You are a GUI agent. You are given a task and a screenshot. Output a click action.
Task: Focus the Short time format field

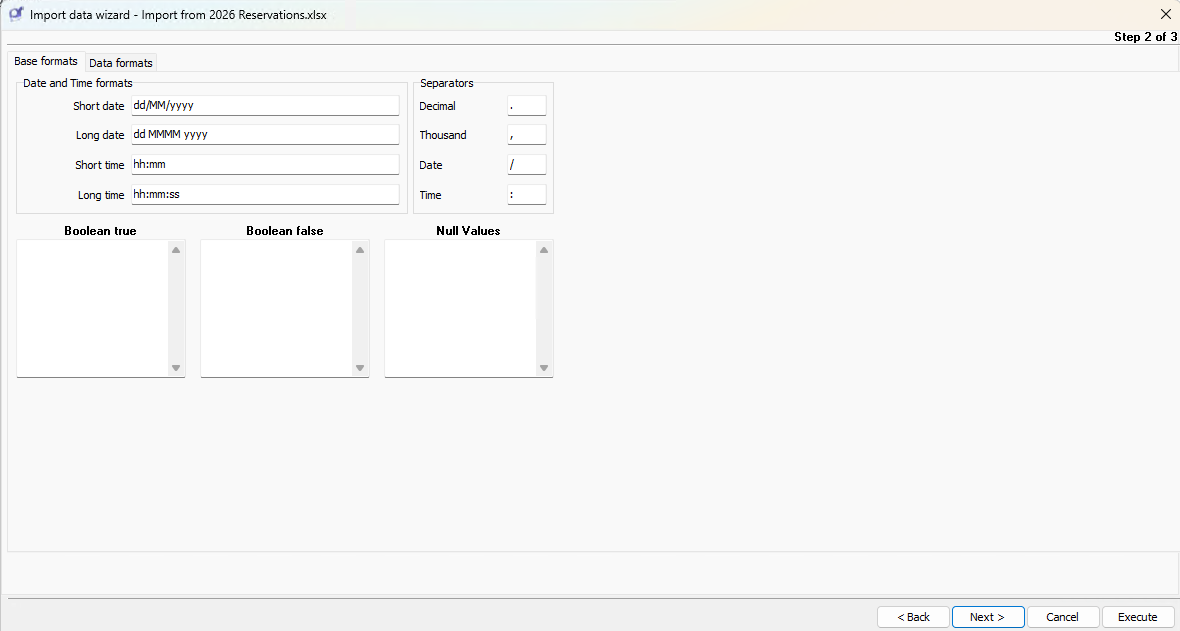pyautogui.click(x=265, y=165)
